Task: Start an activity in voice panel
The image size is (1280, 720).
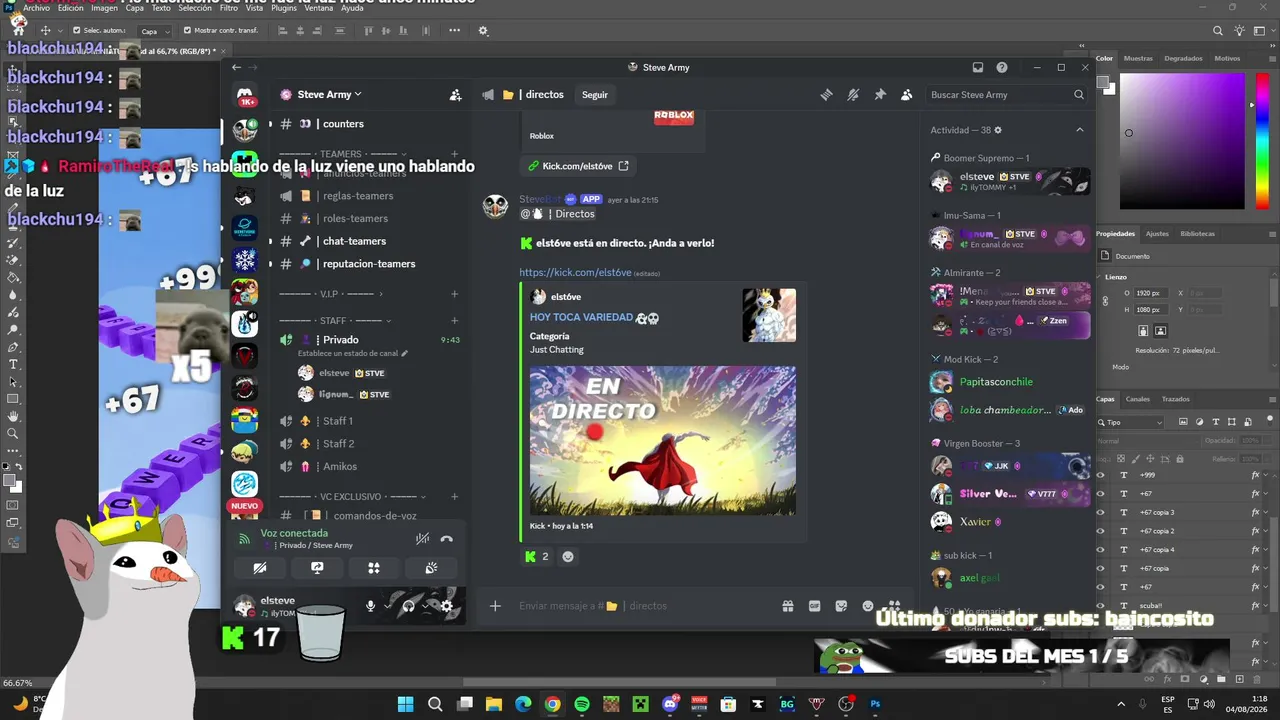Action: 374,568
